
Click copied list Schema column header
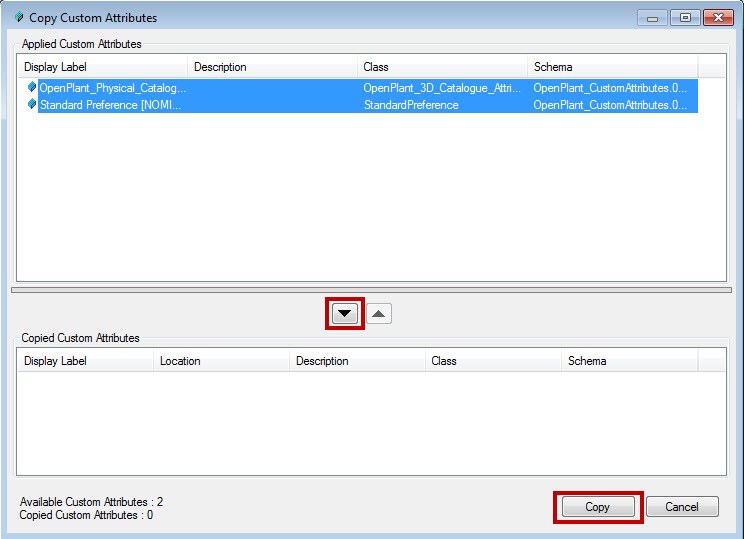[x=629, y=361]
